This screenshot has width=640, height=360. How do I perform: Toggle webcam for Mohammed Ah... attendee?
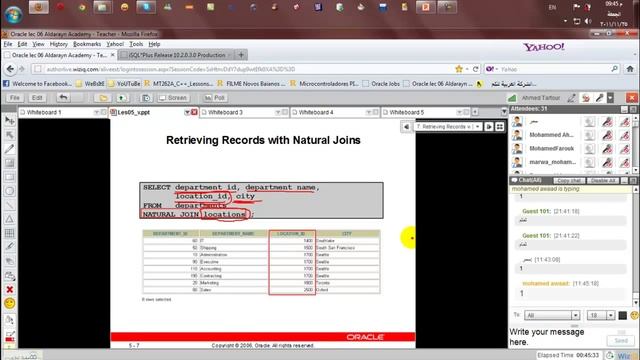[x=589, y=135]
